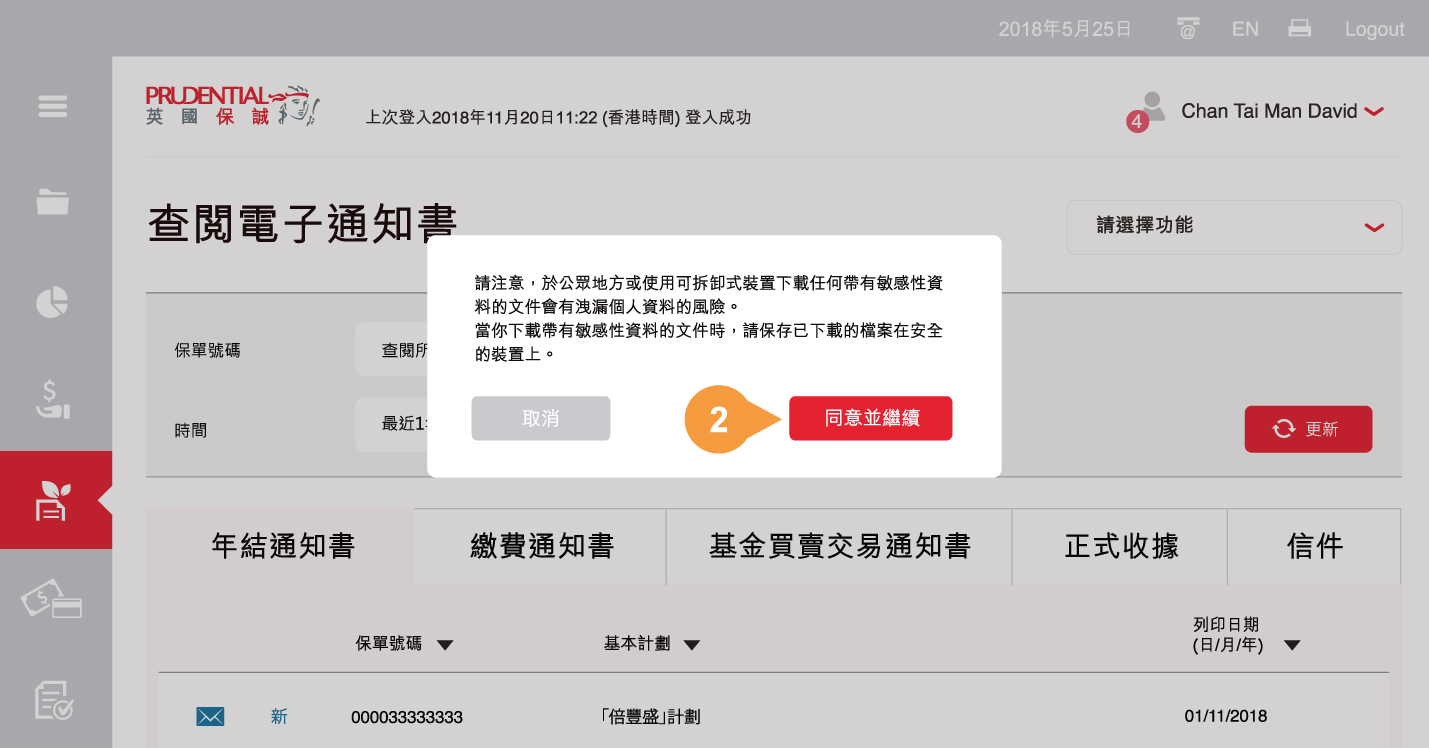Open the envelope icon for policy 000033333333
The width and height of the screenshot is (1429, 748).
[210, 716]
